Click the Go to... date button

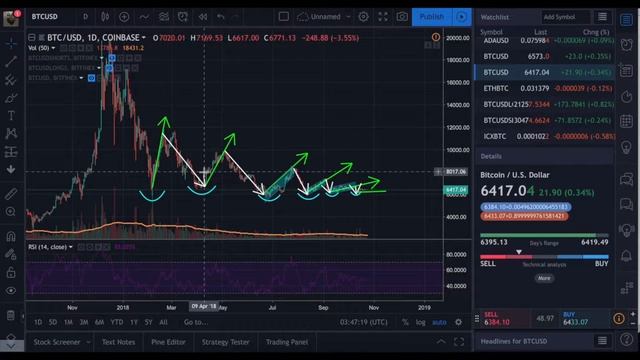pos(196,322)
